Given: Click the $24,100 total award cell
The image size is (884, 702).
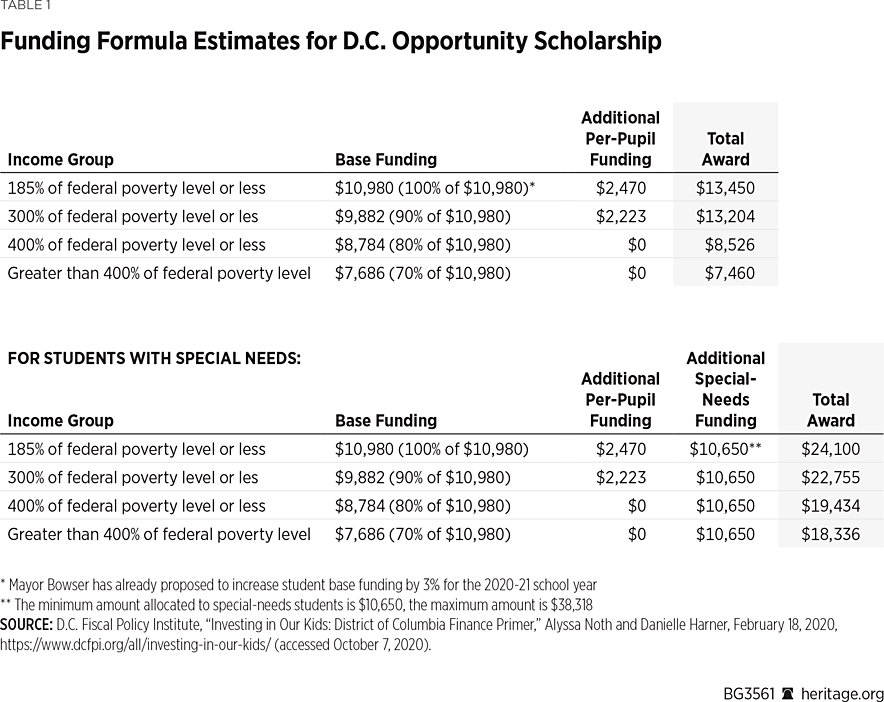Looking at the screenshot, I should click(830, 449).
